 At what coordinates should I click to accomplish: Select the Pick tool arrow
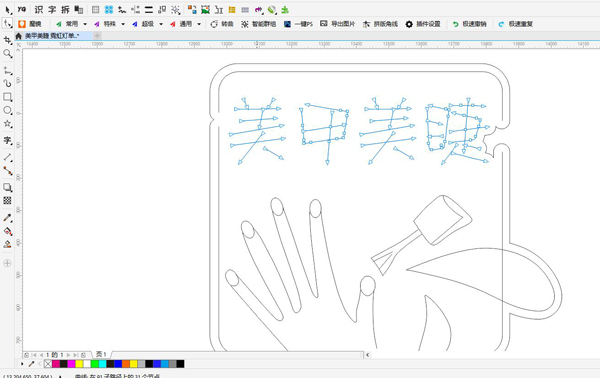[x=8, y=10]
